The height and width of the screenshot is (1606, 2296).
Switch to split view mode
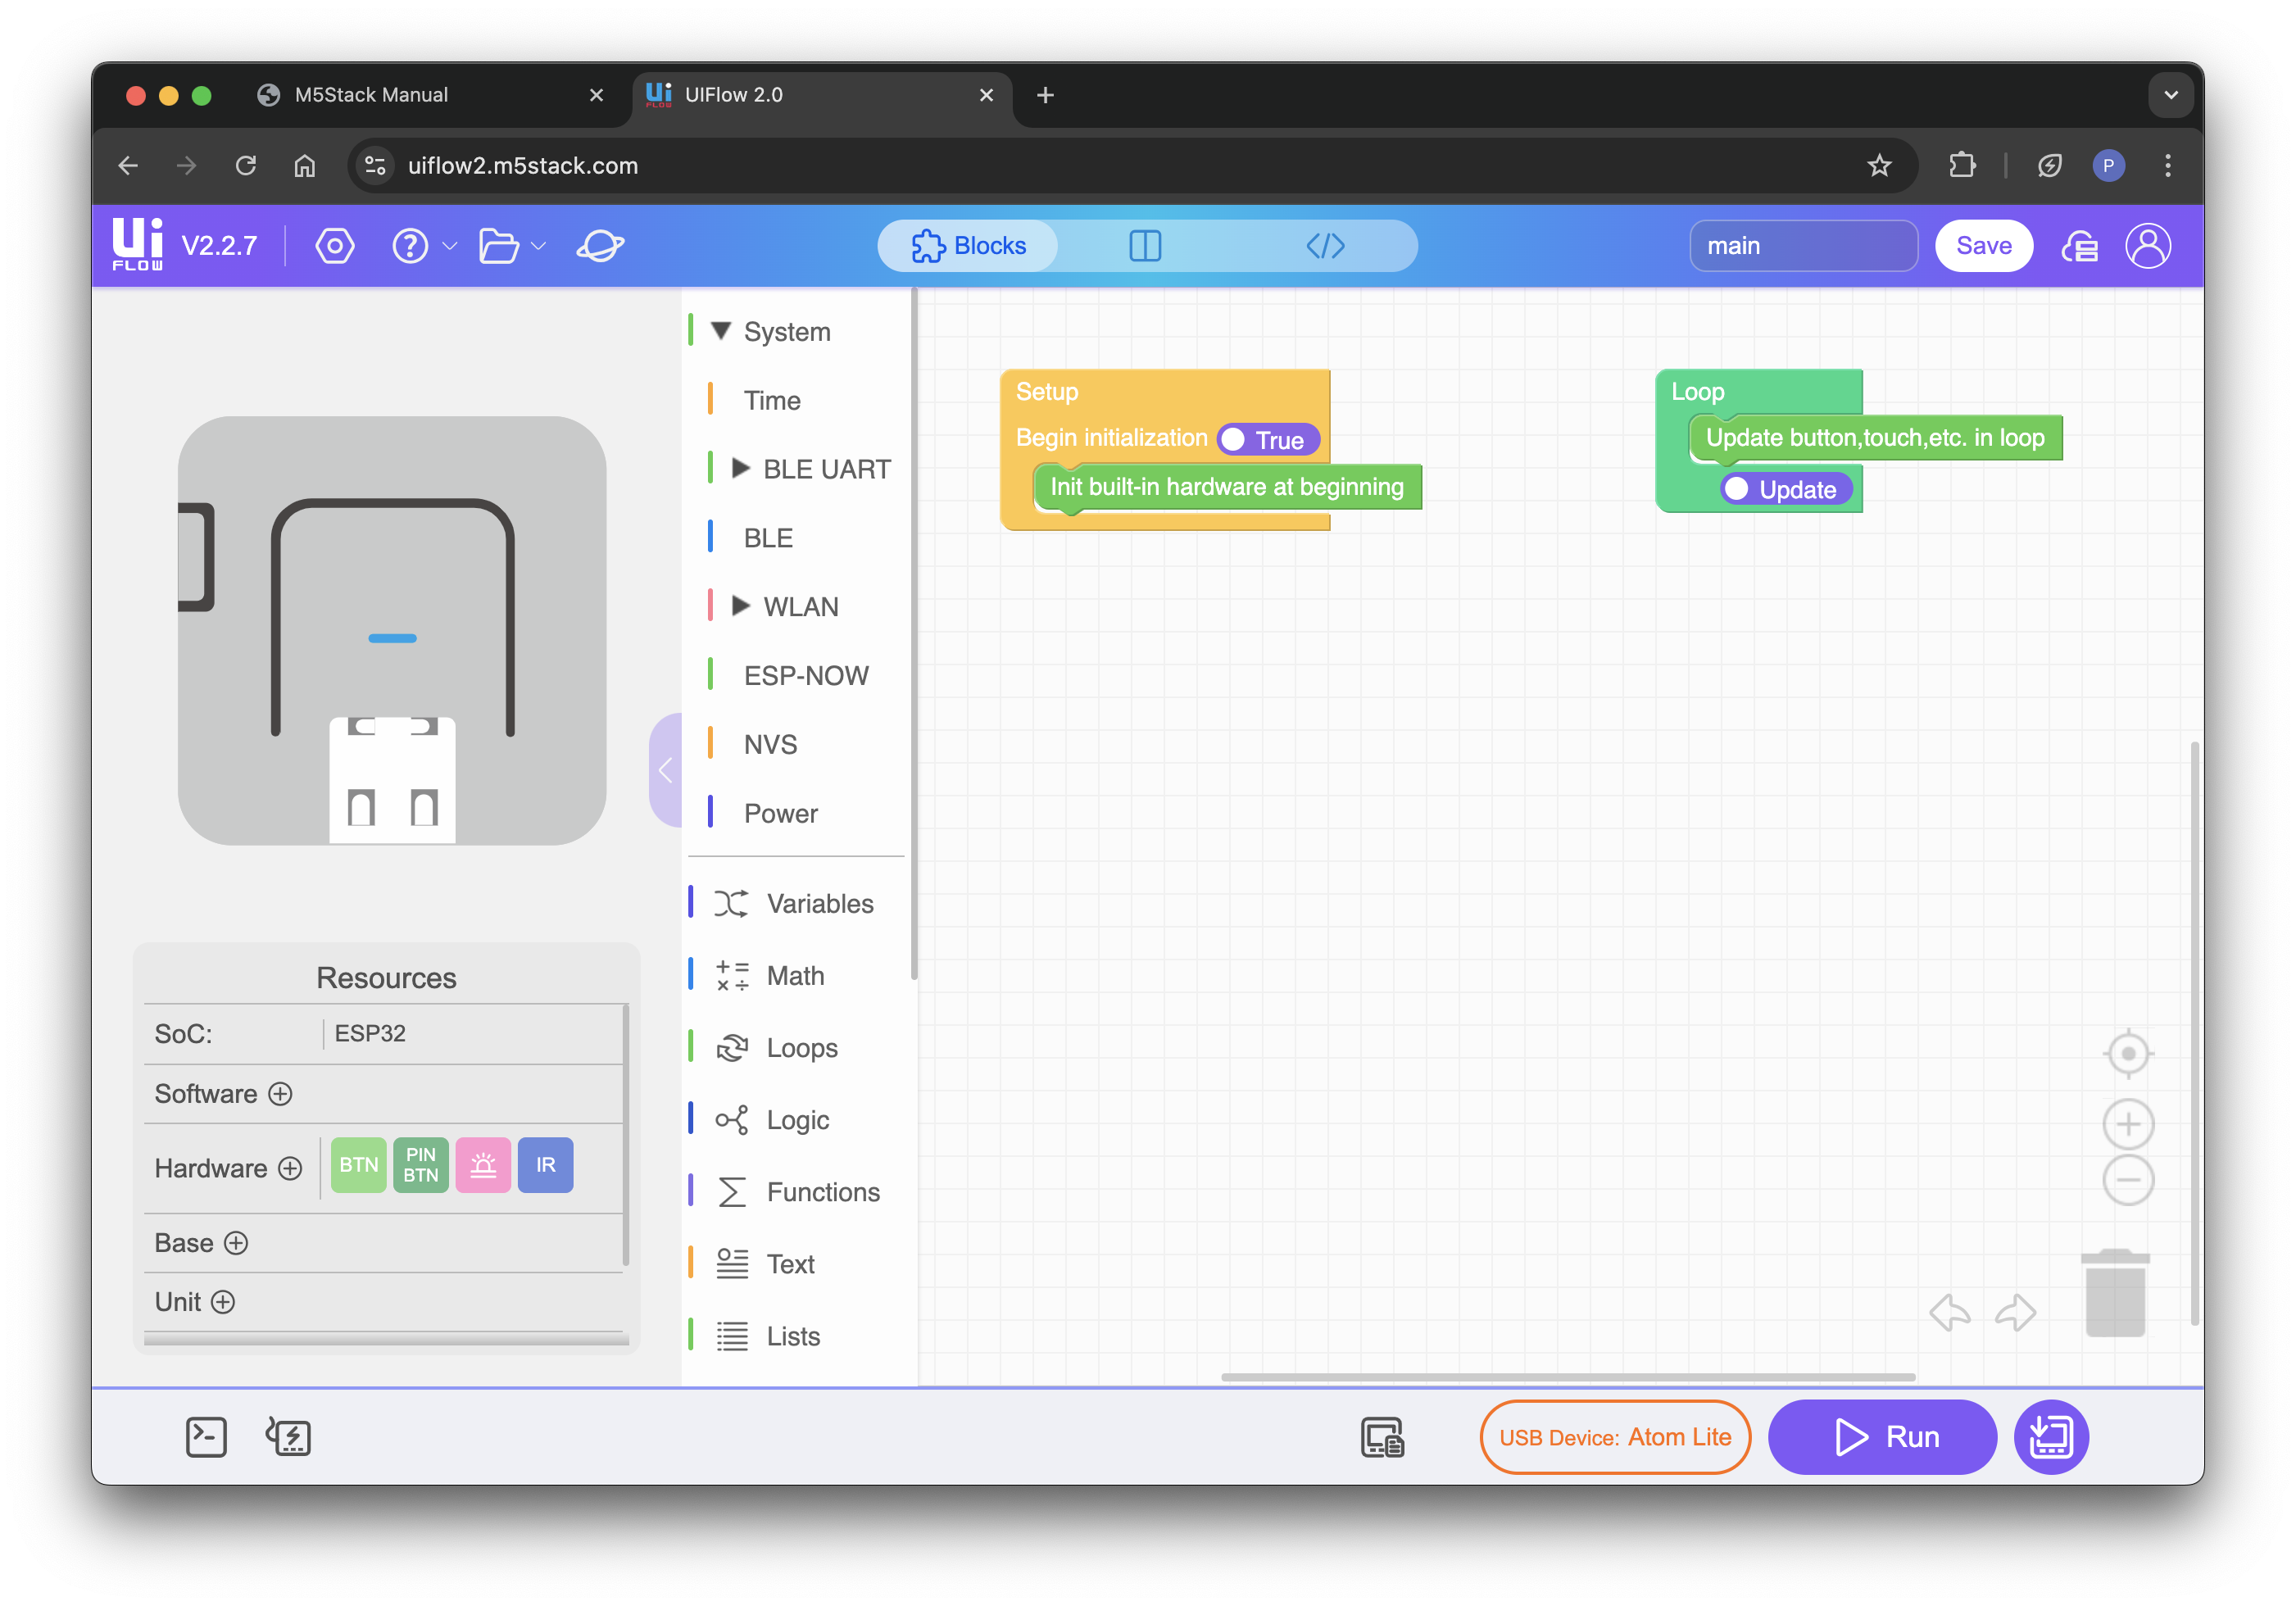tap(1145, 246)
